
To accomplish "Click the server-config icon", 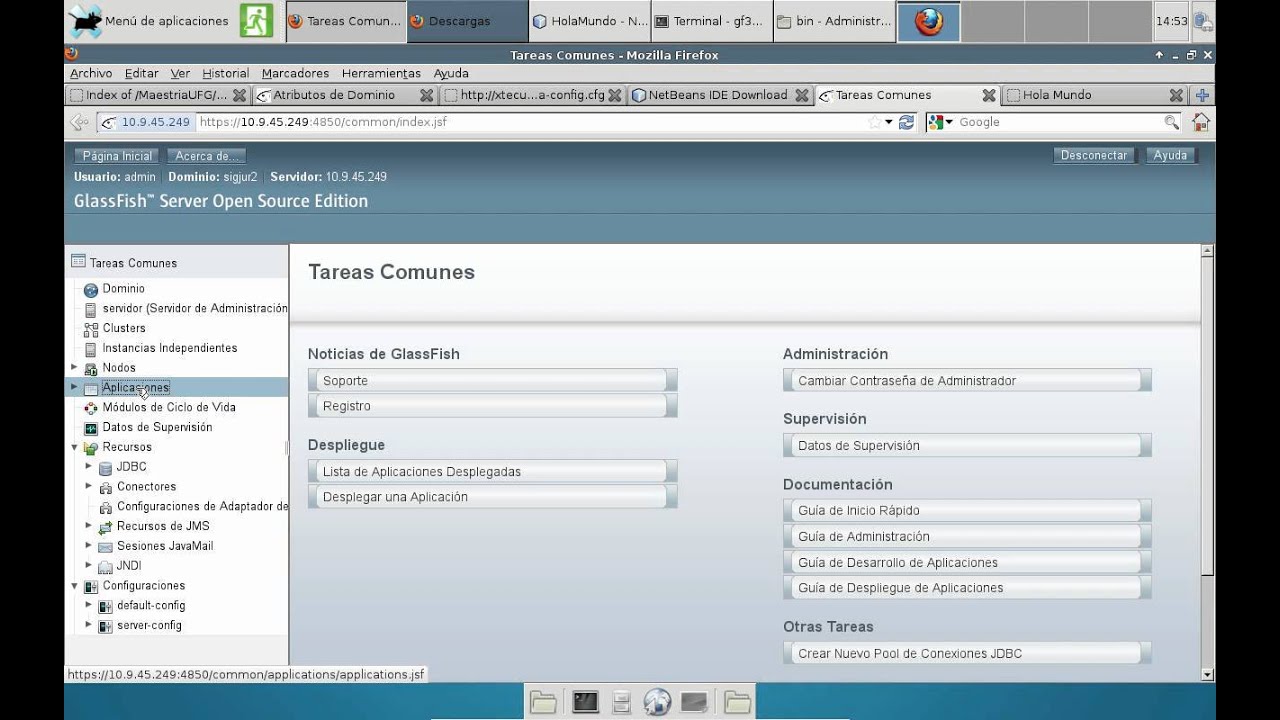I will point(106,626).
